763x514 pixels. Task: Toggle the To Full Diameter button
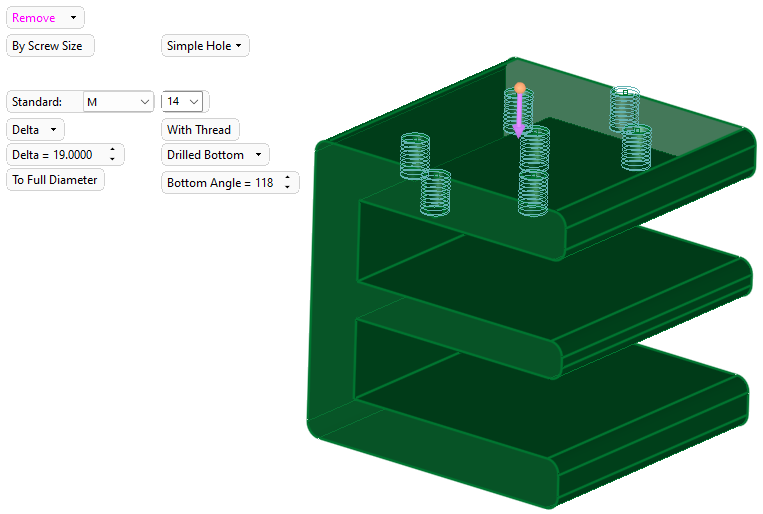pyautogui.click(x=55, y=180)
